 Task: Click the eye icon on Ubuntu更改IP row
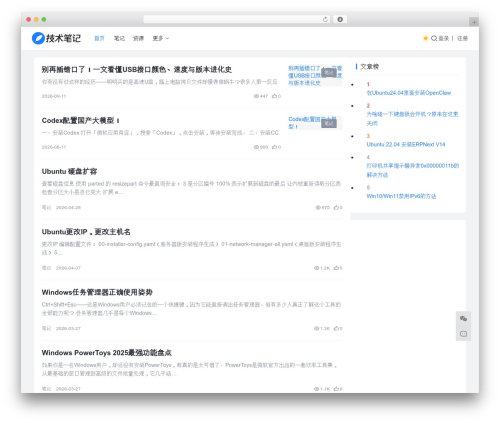(316, 268)
